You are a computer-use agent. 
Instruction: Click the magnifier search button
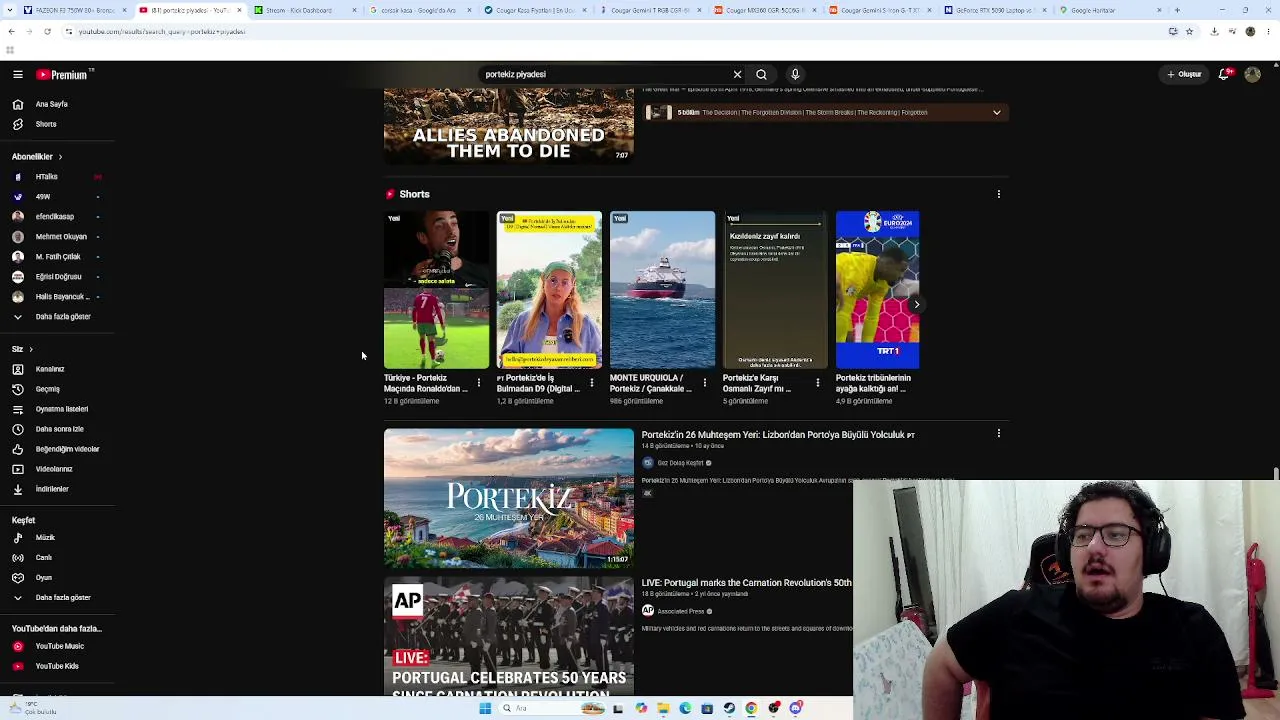coord(762,74)
